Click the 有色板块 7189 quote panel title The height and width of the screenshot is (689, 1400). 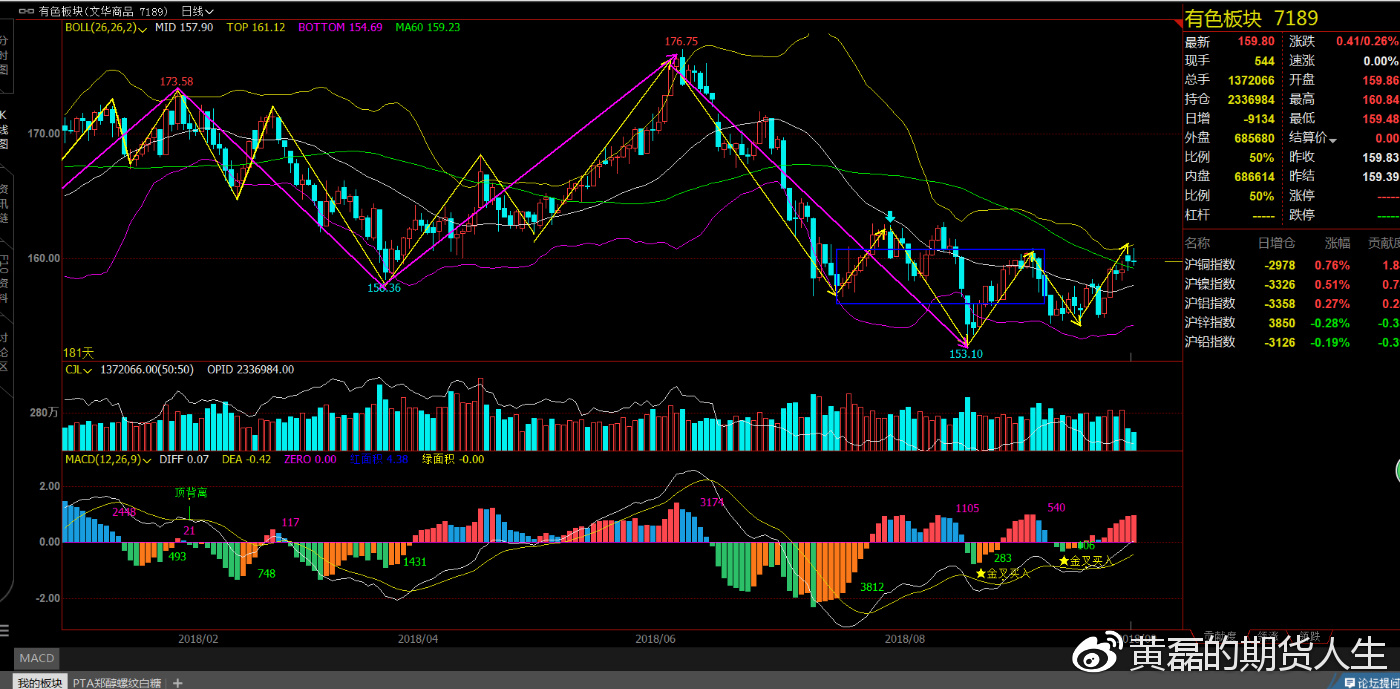click(x=1252, y=18)
